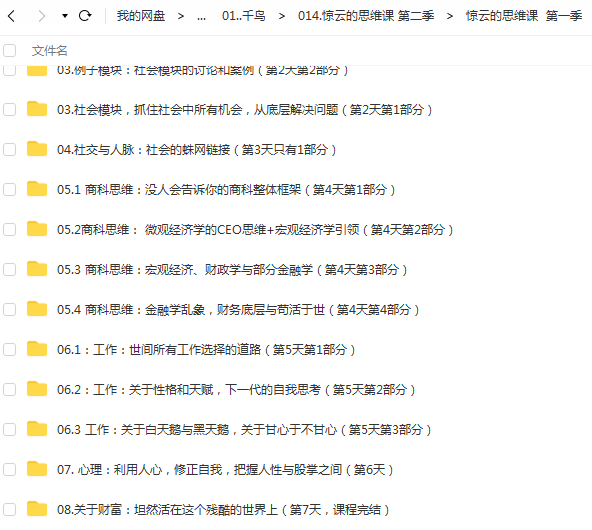Refresh the file list
The height and width of the screenshot is (530, 592).
85,15
